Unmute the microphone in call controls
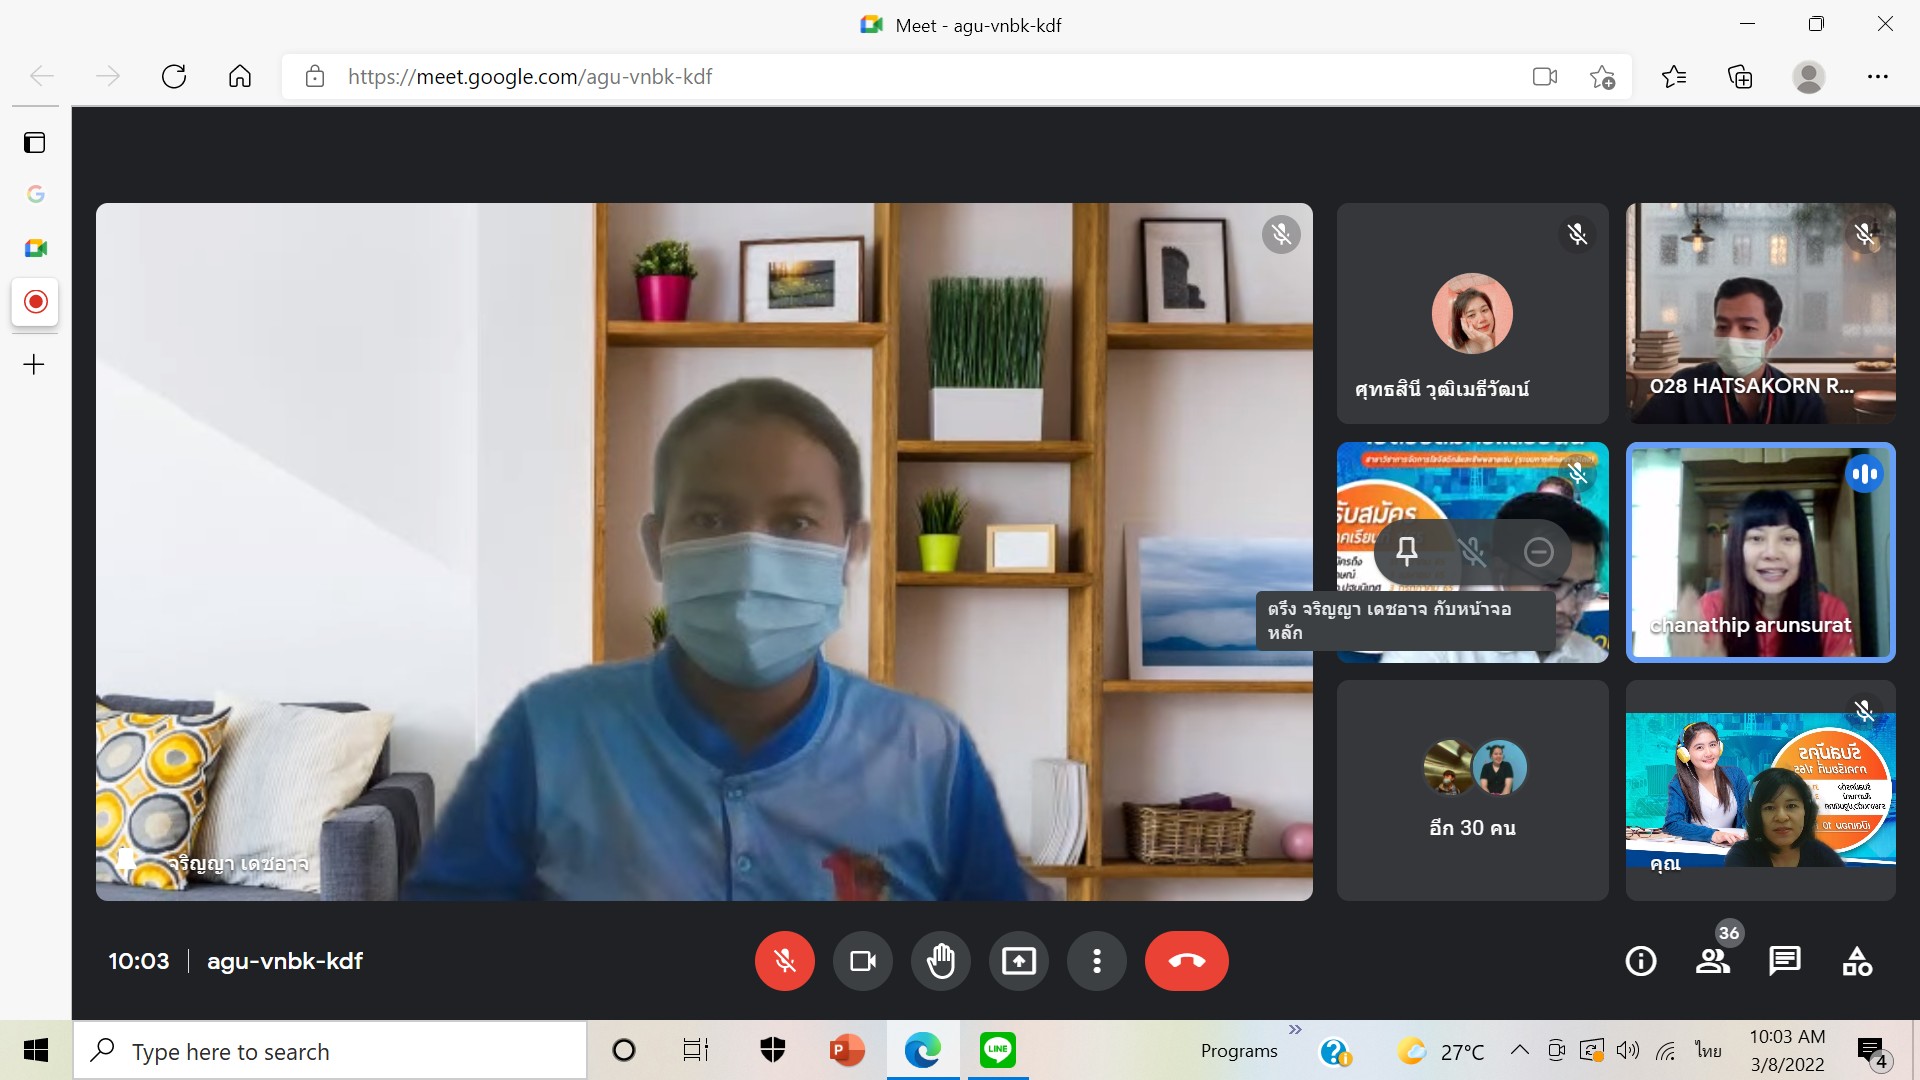Screen dimensions: 1920x1080 [x=784, y=961]
